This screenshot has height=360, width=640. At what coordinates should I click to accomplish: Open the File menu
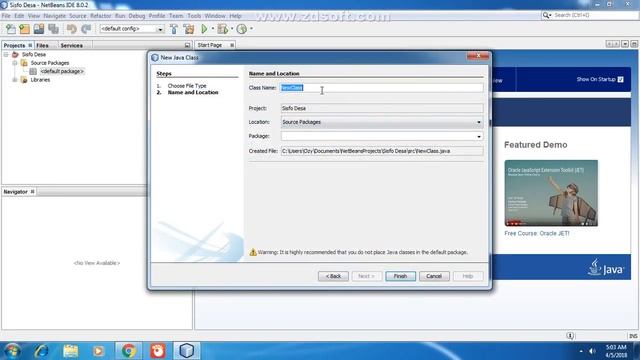coord(6,16)
